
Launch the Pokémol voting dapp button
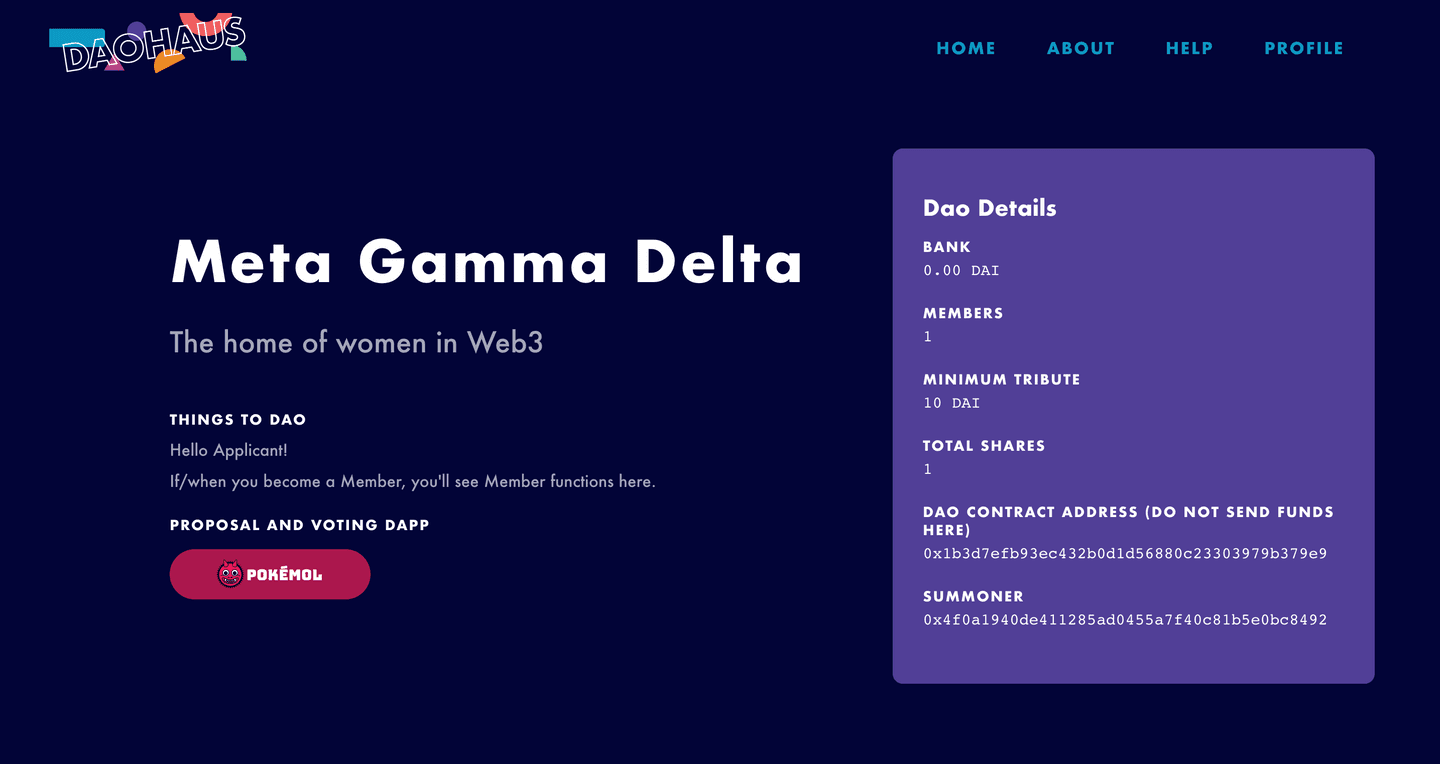tap(270, 574)
